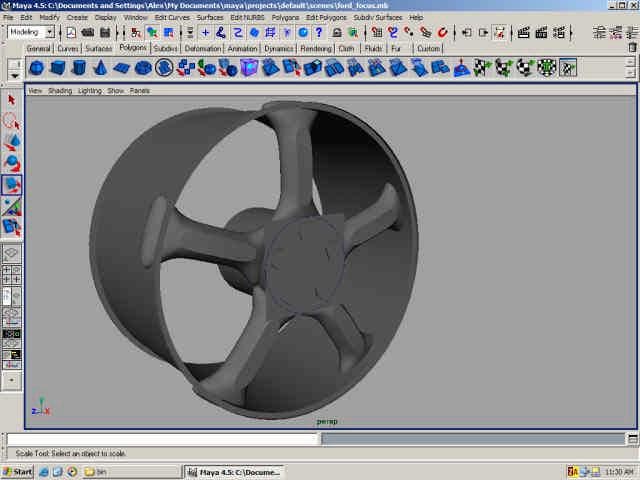640x480 pixels.
Task: Create a polygon cube from the shelf
Action: point(58,68)
